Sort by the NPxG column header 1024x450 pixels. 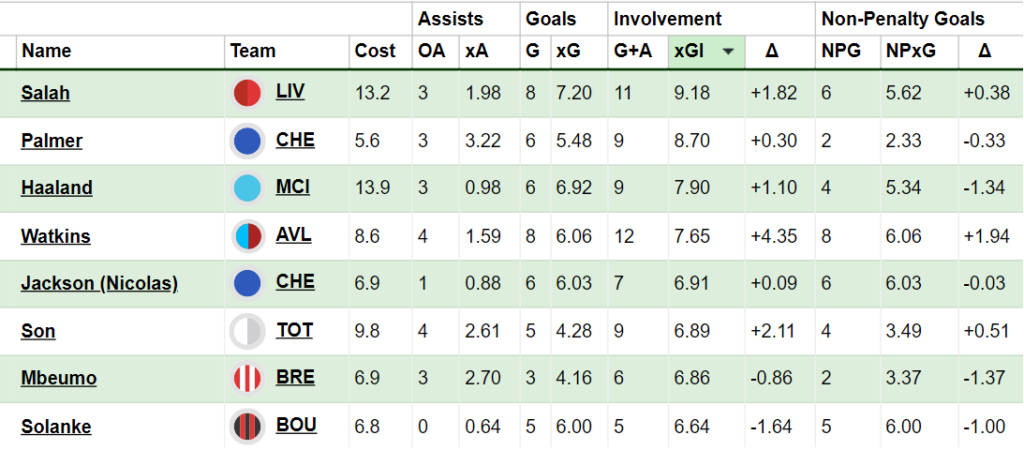910,52
